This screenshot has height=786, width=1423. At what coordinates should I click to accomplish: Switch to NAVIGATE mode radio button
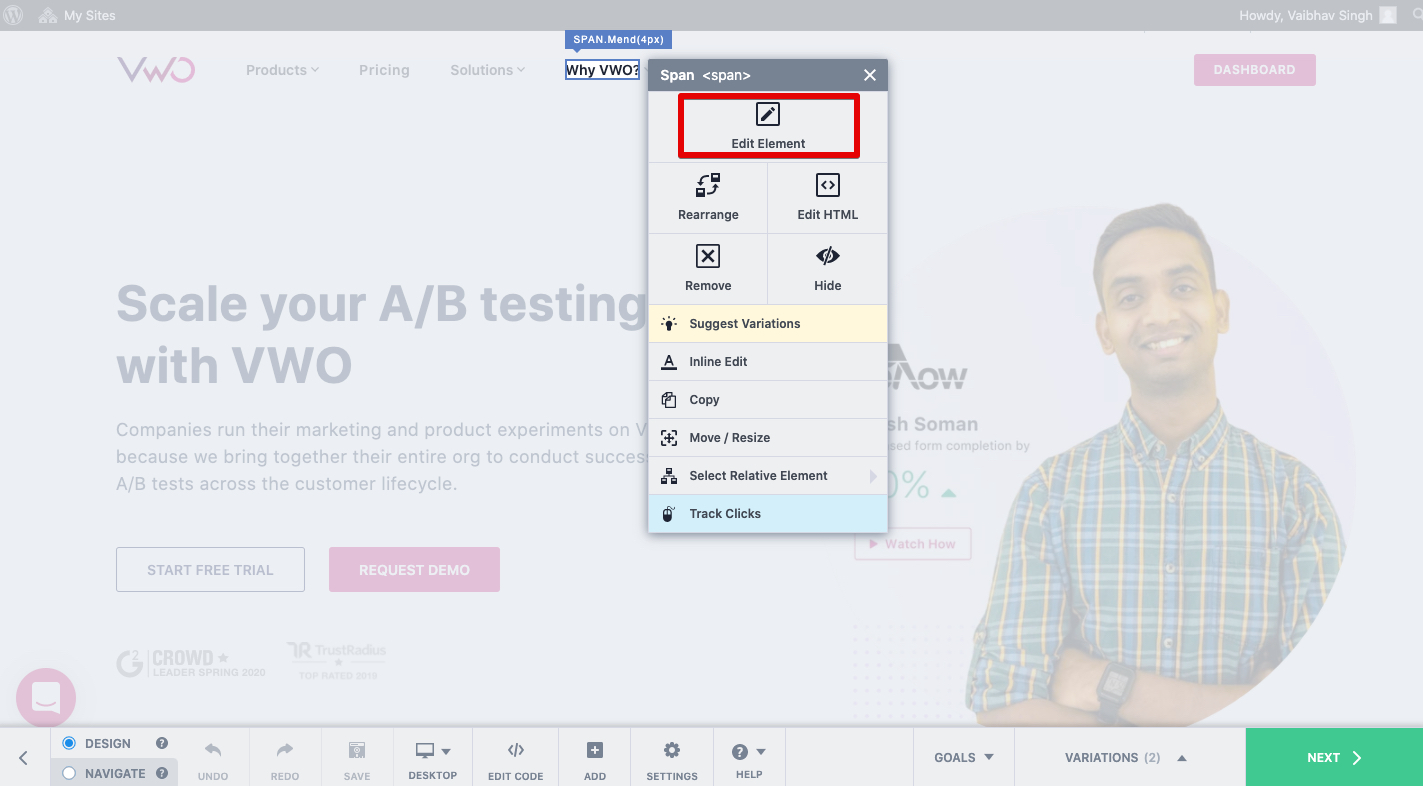click(69, 773)
